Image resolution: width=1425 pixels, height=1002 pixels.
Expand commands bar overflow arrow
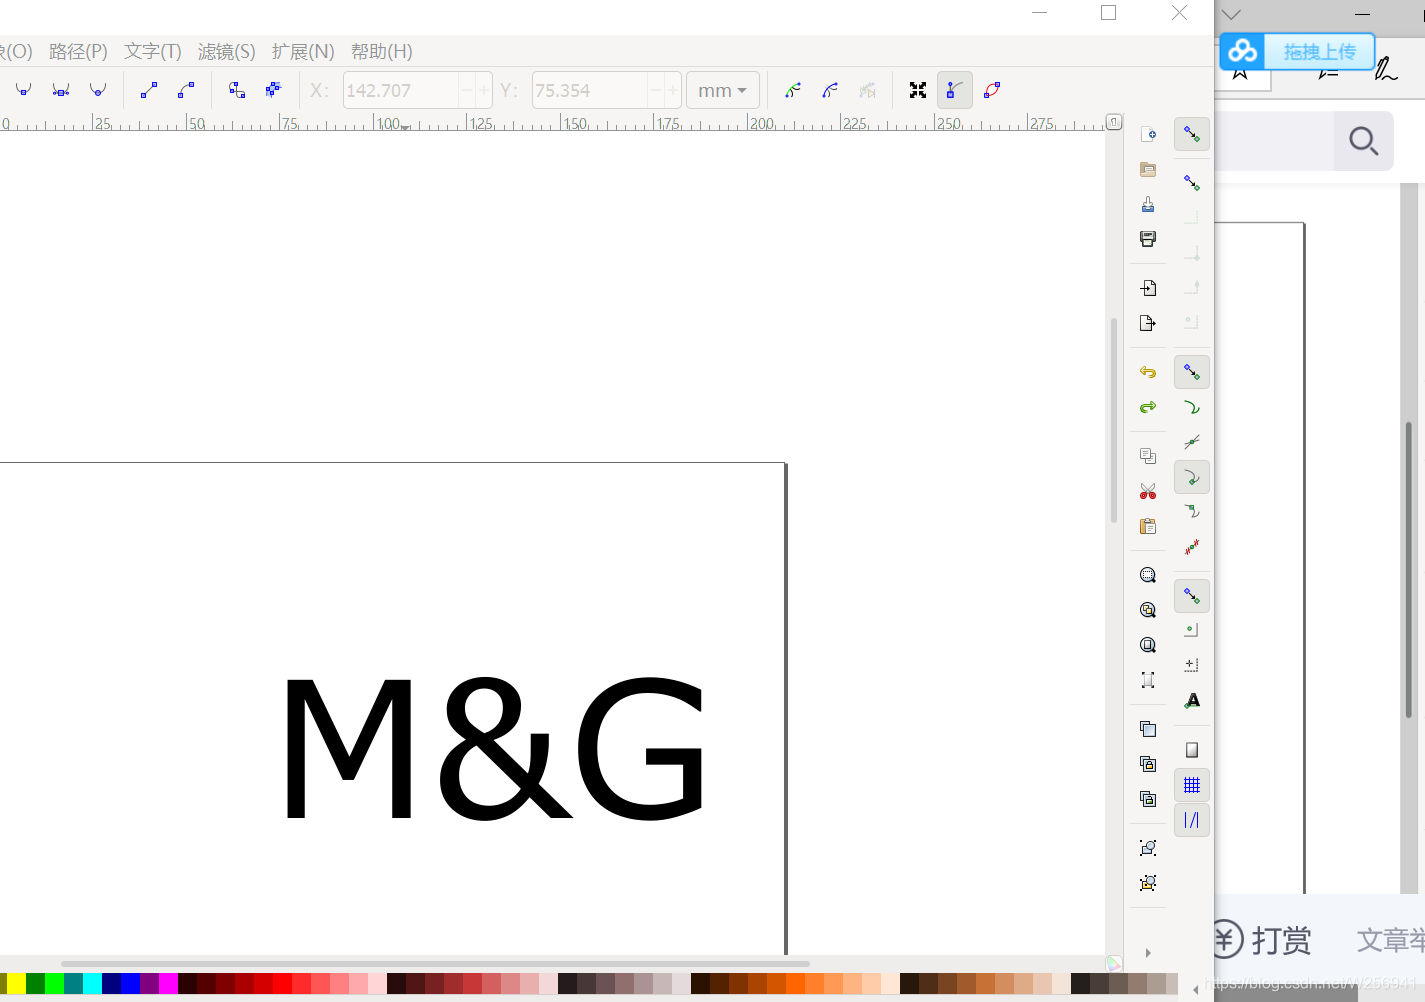tap(1148, 953)
